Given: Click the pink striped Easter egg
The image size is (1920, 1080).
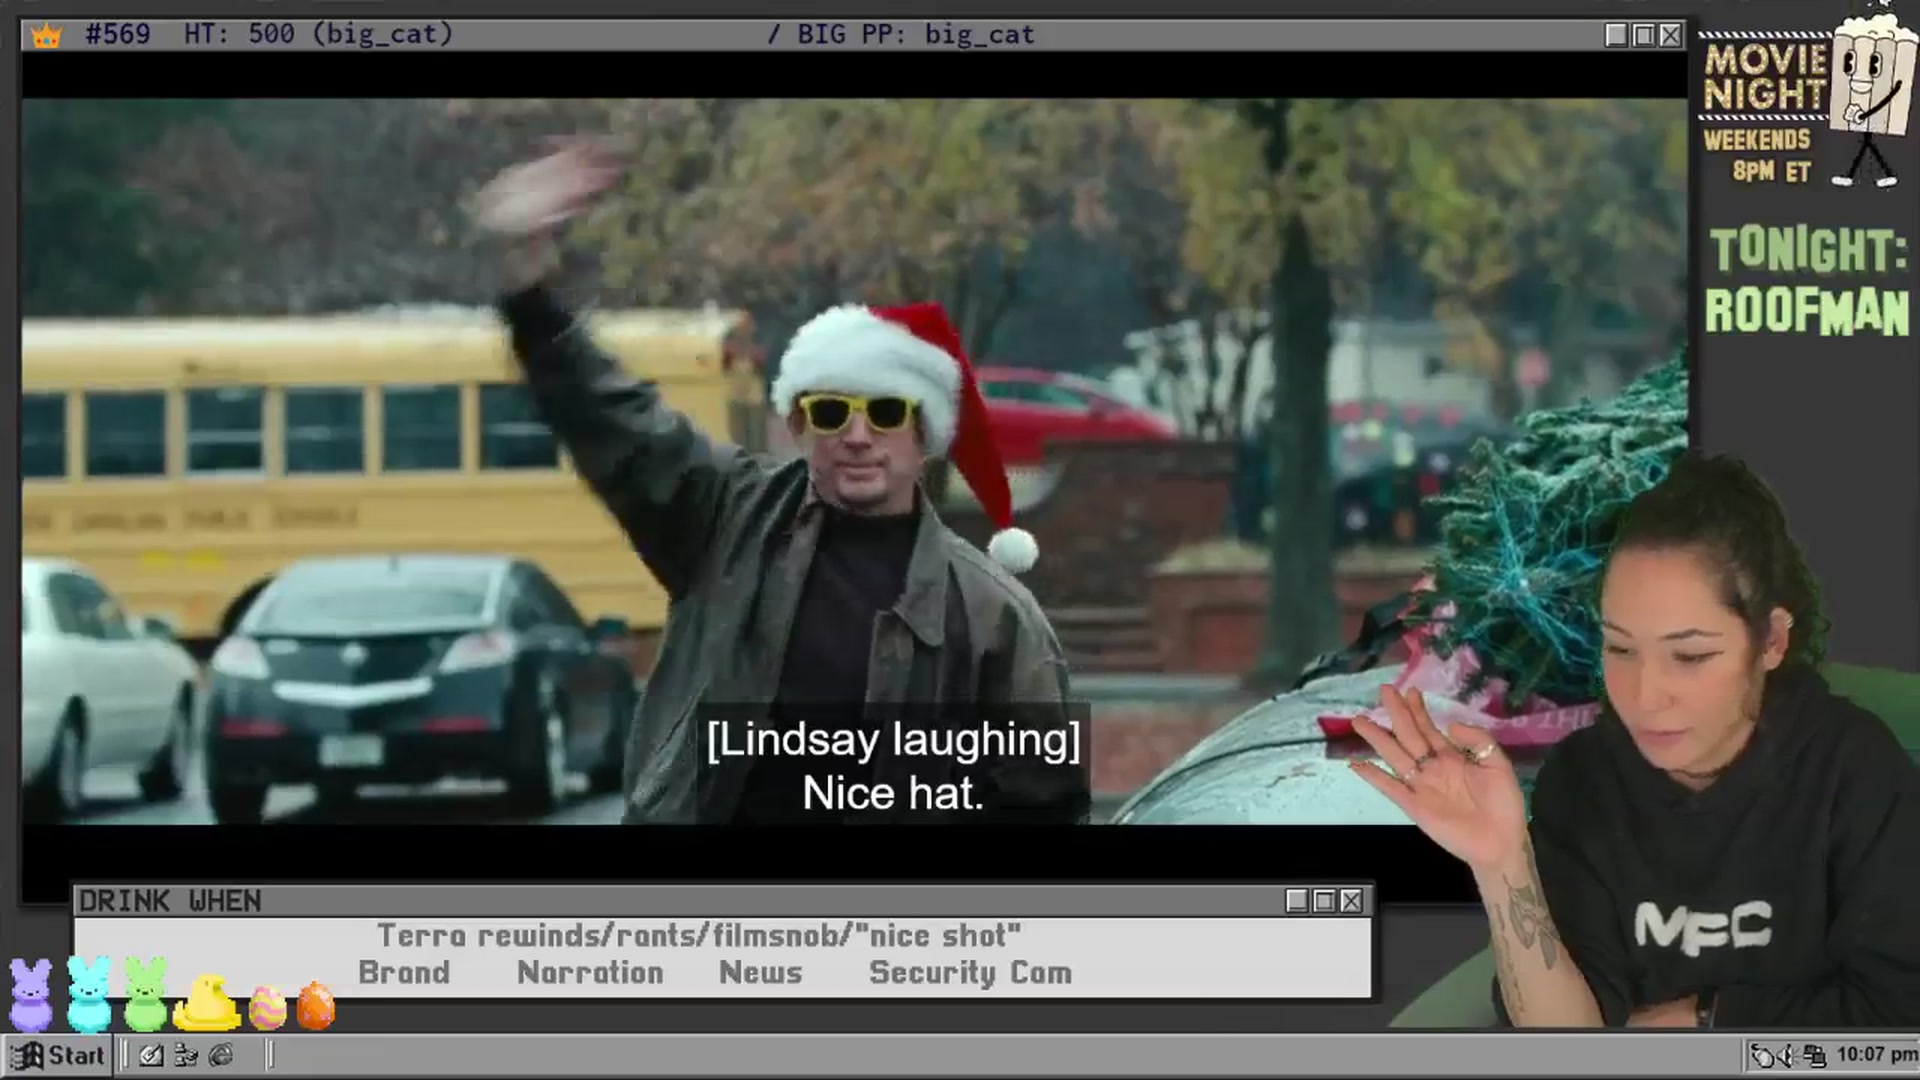Looking at the screenshot, I should coord(267,1007).
